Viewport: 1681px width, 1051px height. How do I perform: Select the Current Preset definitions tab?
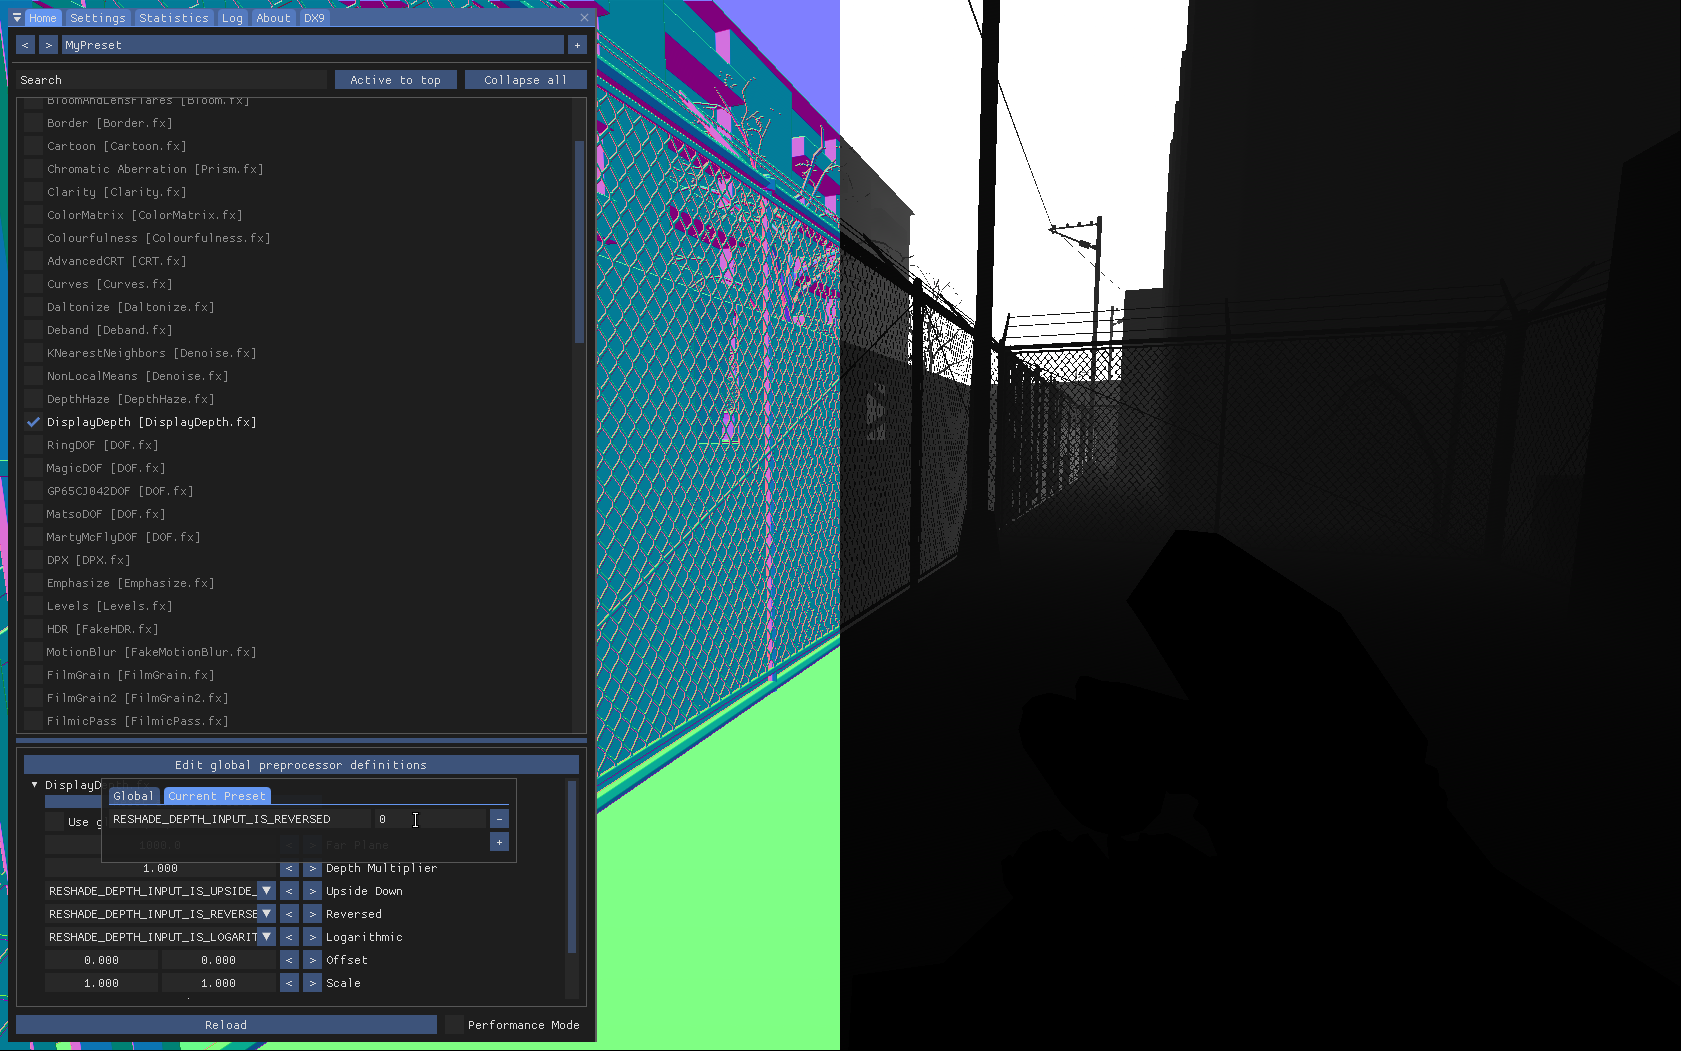[217, 796]
